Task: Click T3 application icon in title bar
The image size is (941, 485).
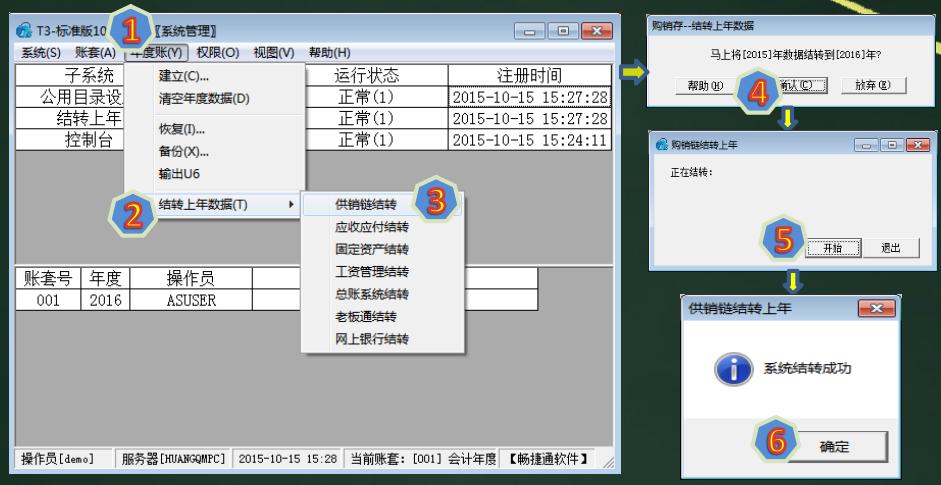Action: coord(25,30)
